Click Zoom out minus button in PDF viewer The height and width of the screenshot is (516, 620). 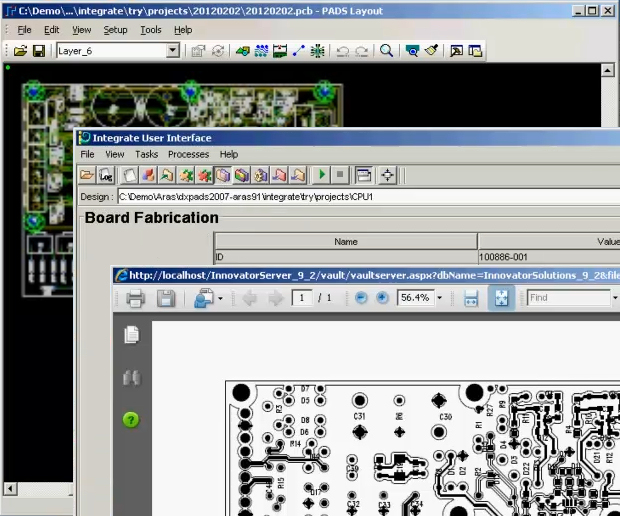click(x=361, y=298)
